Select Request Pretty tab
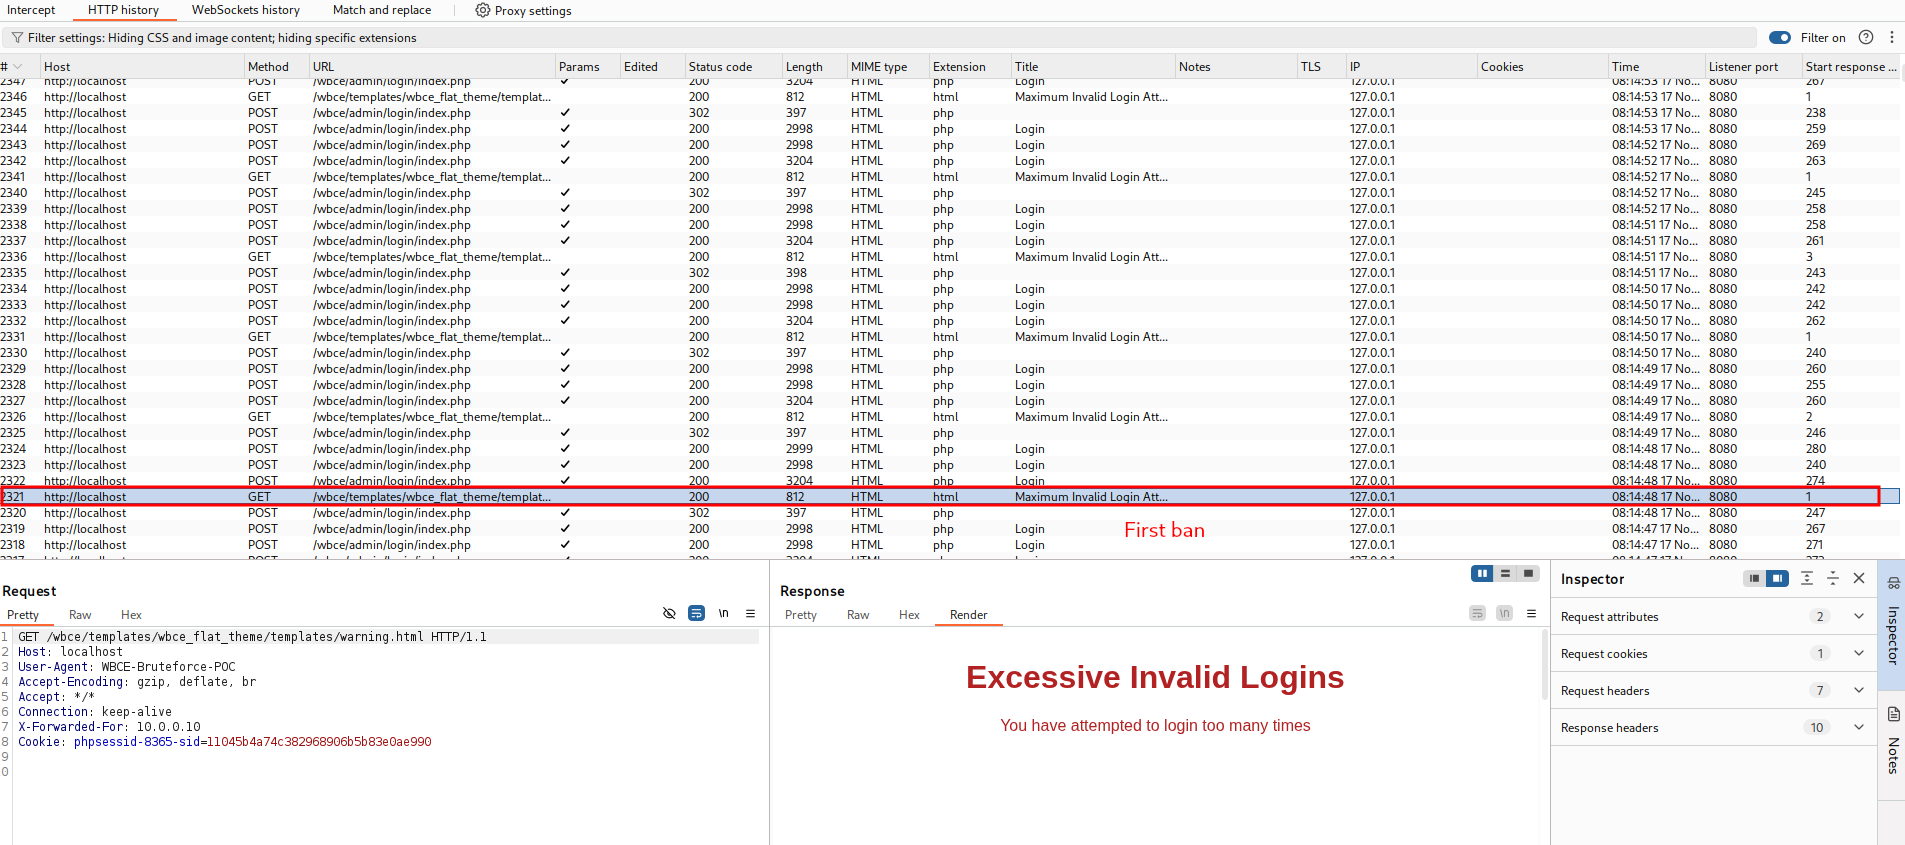The image size is (1905, 845). (23, 615)
